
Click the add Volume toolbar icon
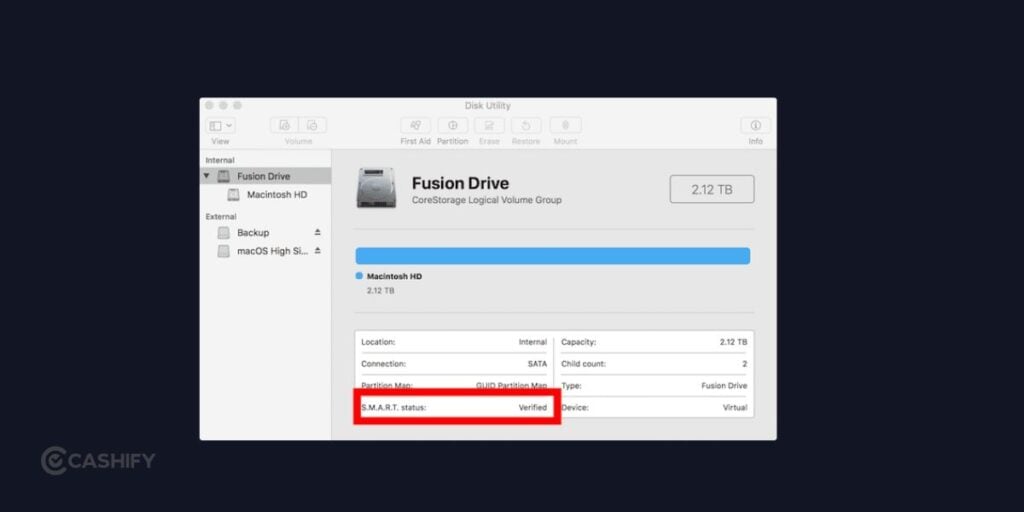[x=284, y=125]
